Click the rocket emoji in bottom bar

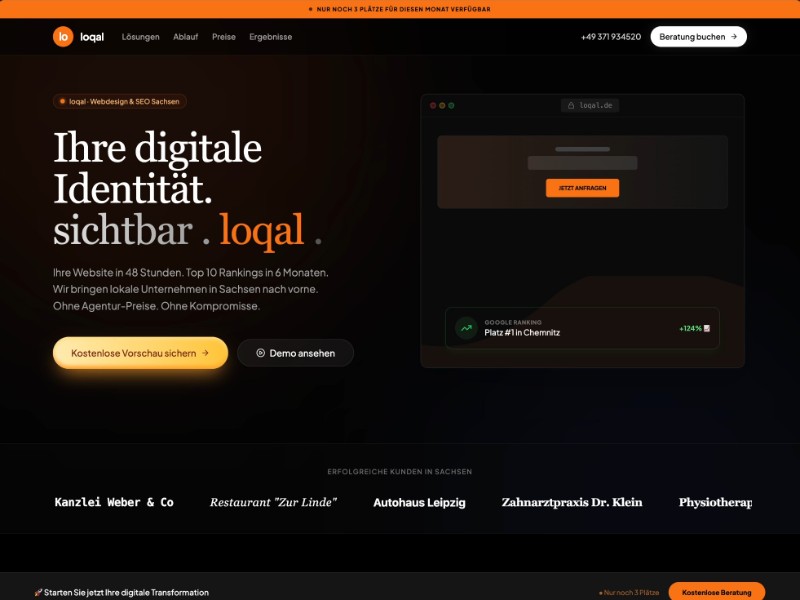pyautogui.click(x=38, y=592)
